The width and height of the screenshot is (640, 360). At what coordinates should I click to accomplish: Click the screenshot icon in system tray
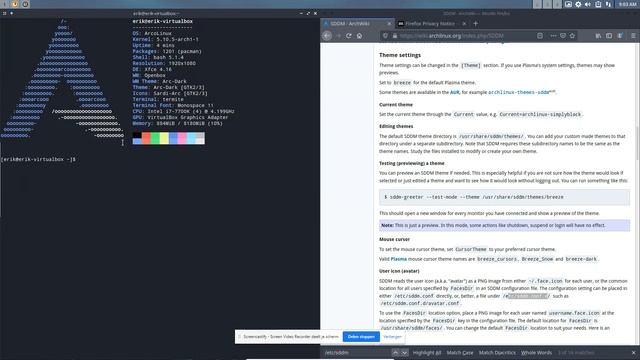[568, 4]
